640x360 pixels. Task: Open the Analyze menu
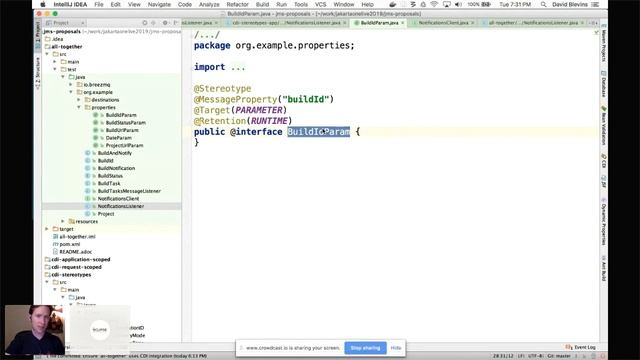click(209, 4)
